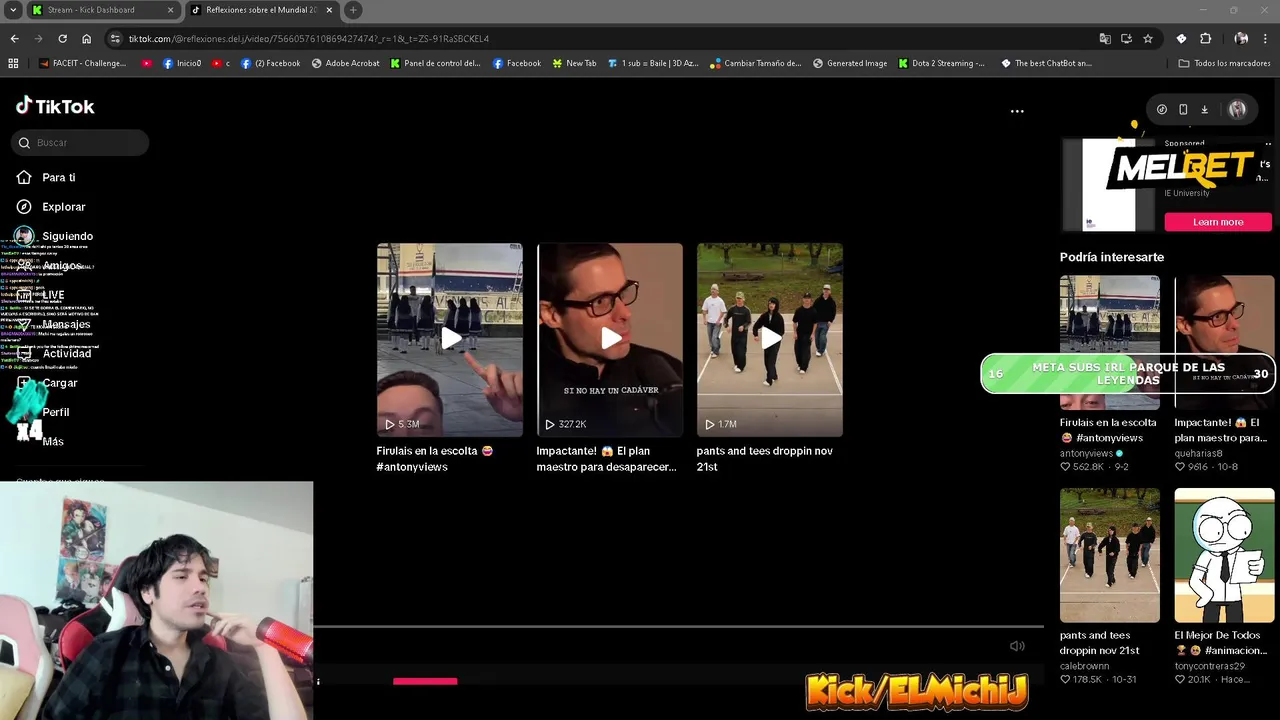Viewport: 1280px width, 720px height.
Task: Open the Generated Image bookmark
Action: 850,63
